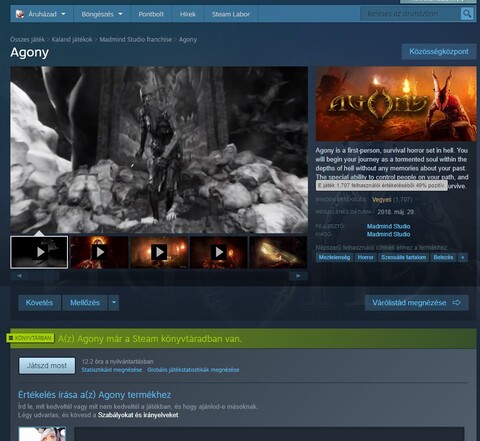Select the Belezés tag
480x441 pixels.
pyautogui.click(x=443, y=257)
